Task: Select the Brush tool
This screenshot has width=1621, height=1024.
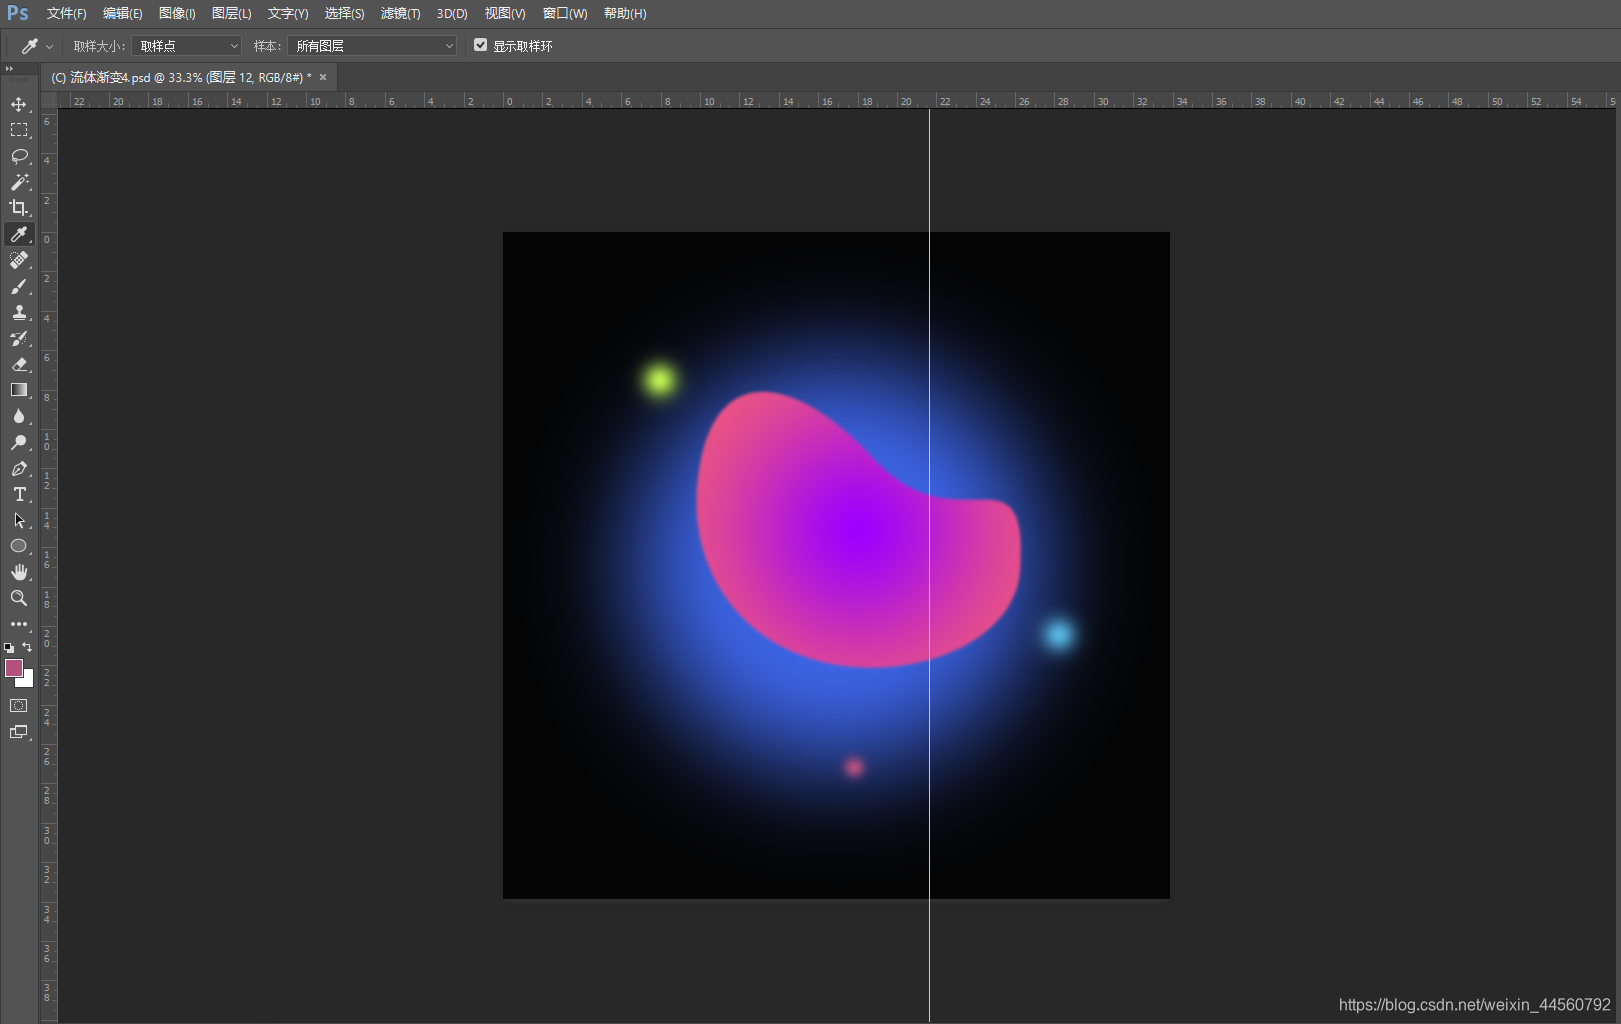Action: [x=19, y=286]
